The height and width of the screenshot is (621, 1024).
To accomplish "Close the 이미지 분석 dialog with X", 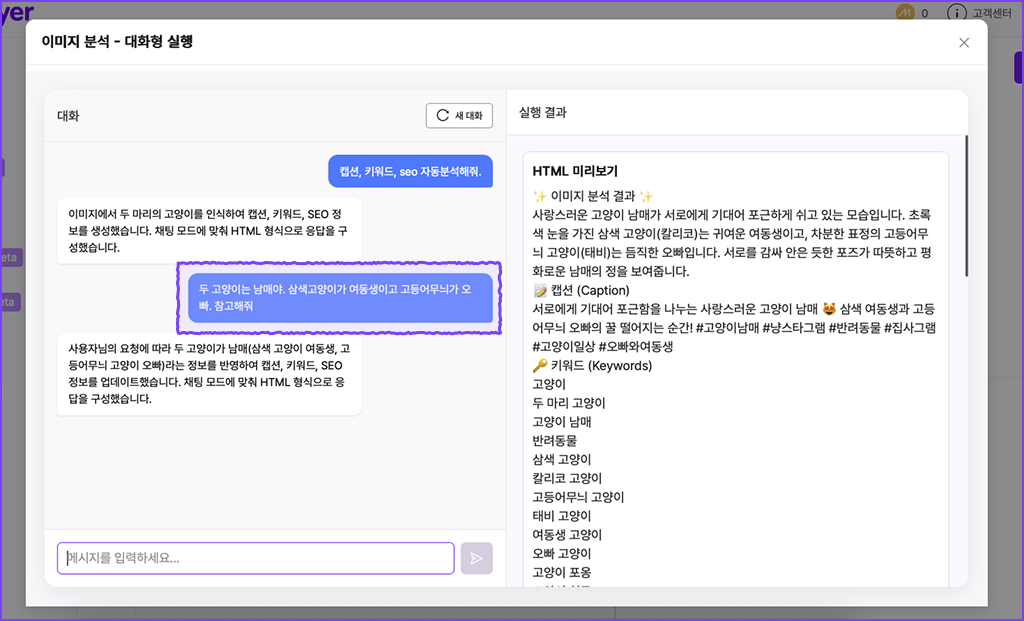I will coord(964,42).
